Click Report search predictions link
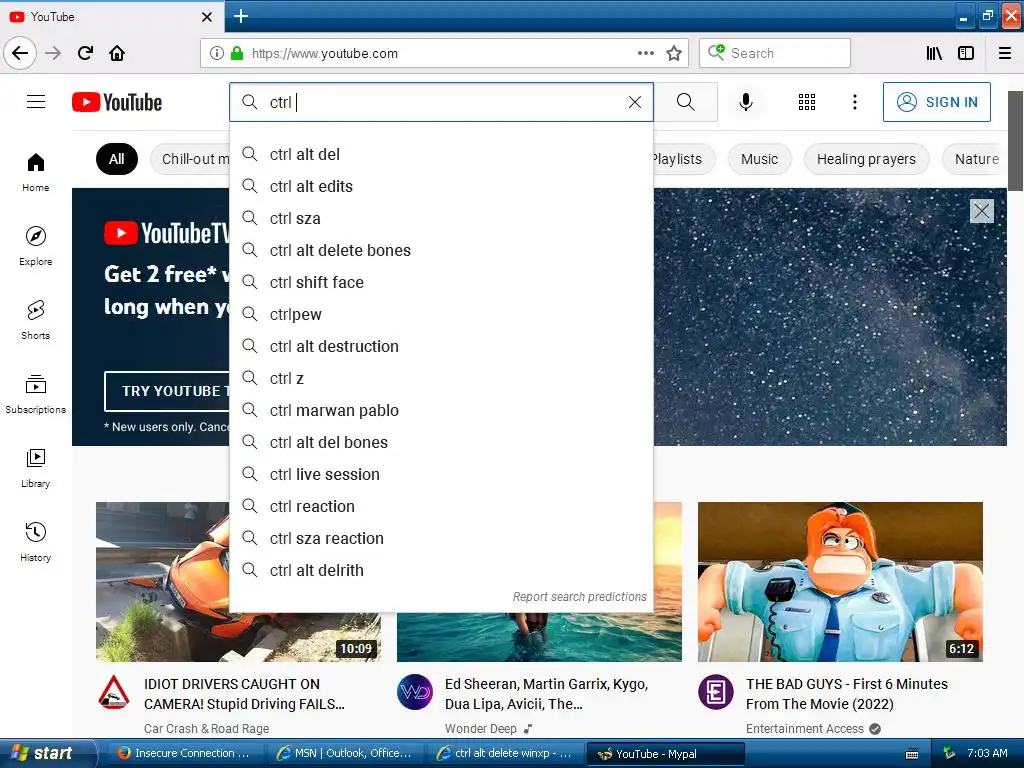1024x768 pixels. pos(579,597)
